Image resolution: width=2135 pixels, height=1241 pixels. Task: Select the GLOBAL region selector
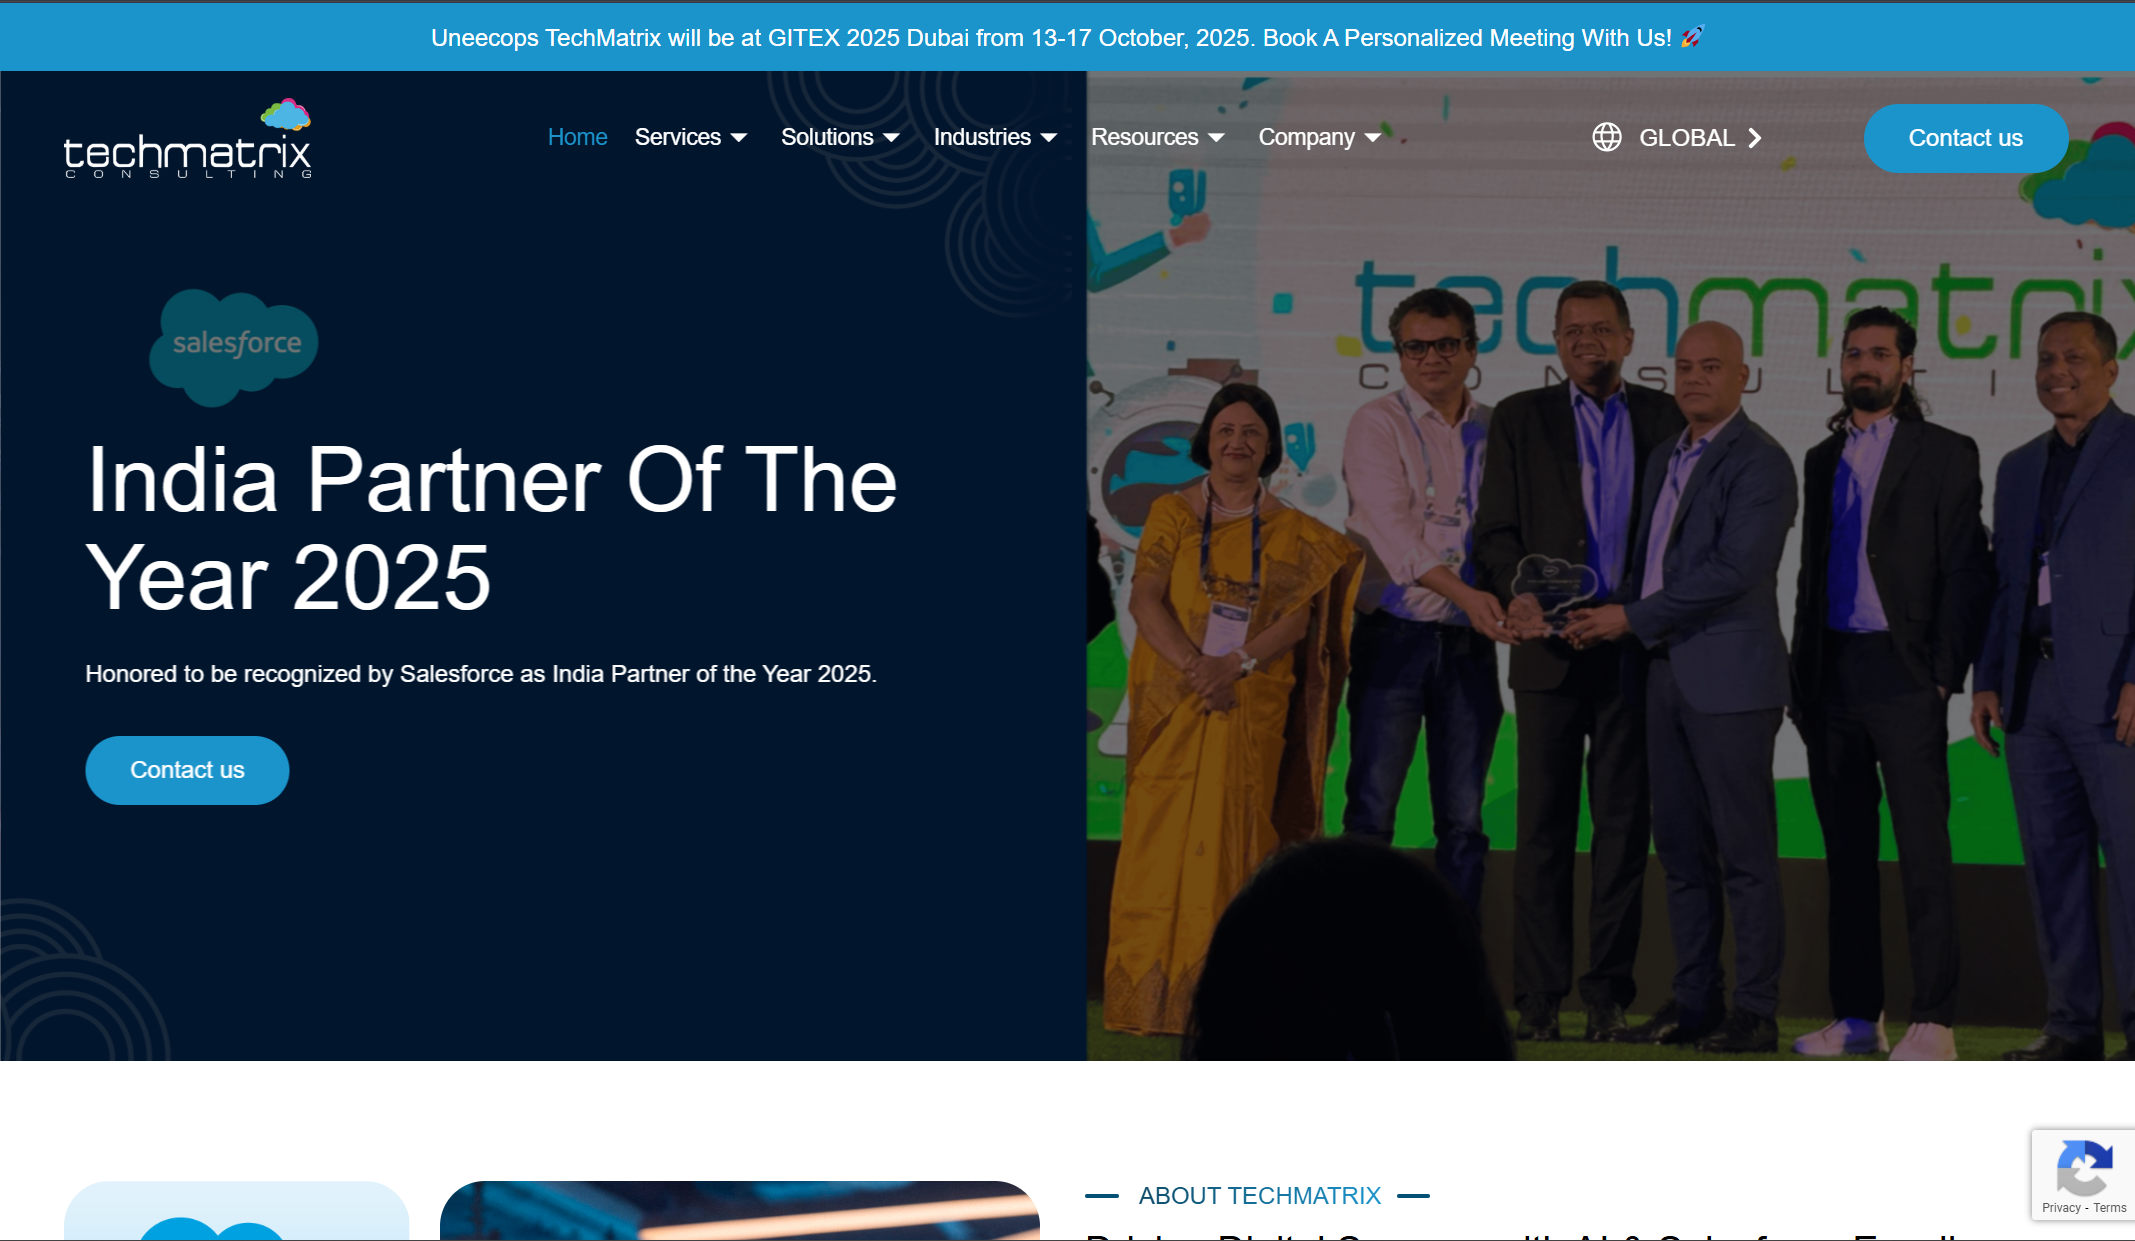coord(1686,138)
